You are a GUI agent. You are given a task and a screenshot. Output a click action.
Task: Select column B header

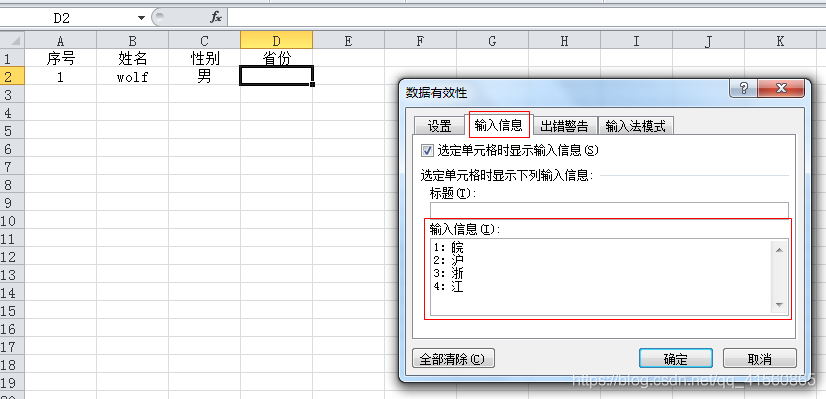pyautogui.click(x=132, y=41)
